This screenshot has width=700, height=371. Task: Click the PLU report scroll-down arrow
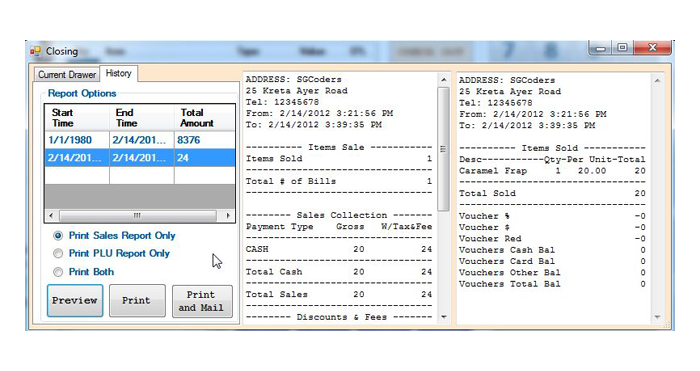point(657,317)
